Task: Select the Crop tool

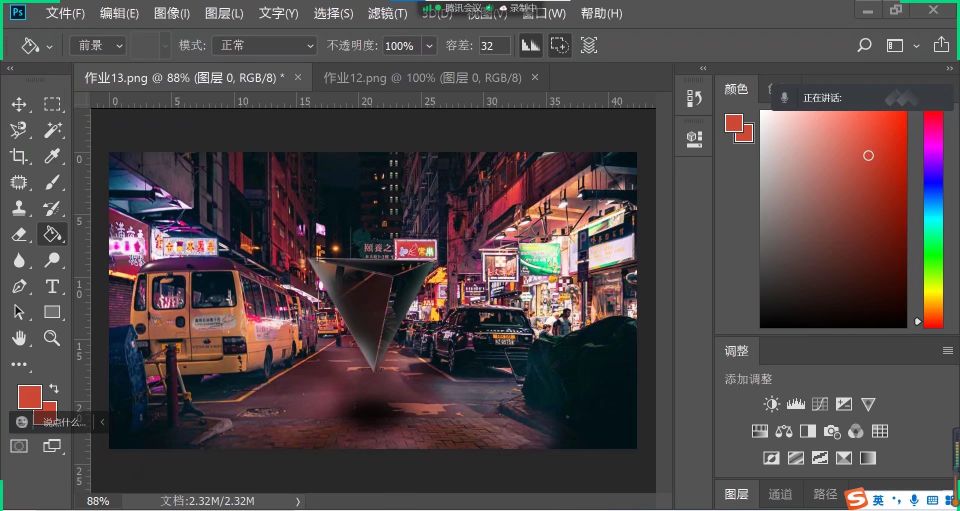Action: (x=19, y=156)
